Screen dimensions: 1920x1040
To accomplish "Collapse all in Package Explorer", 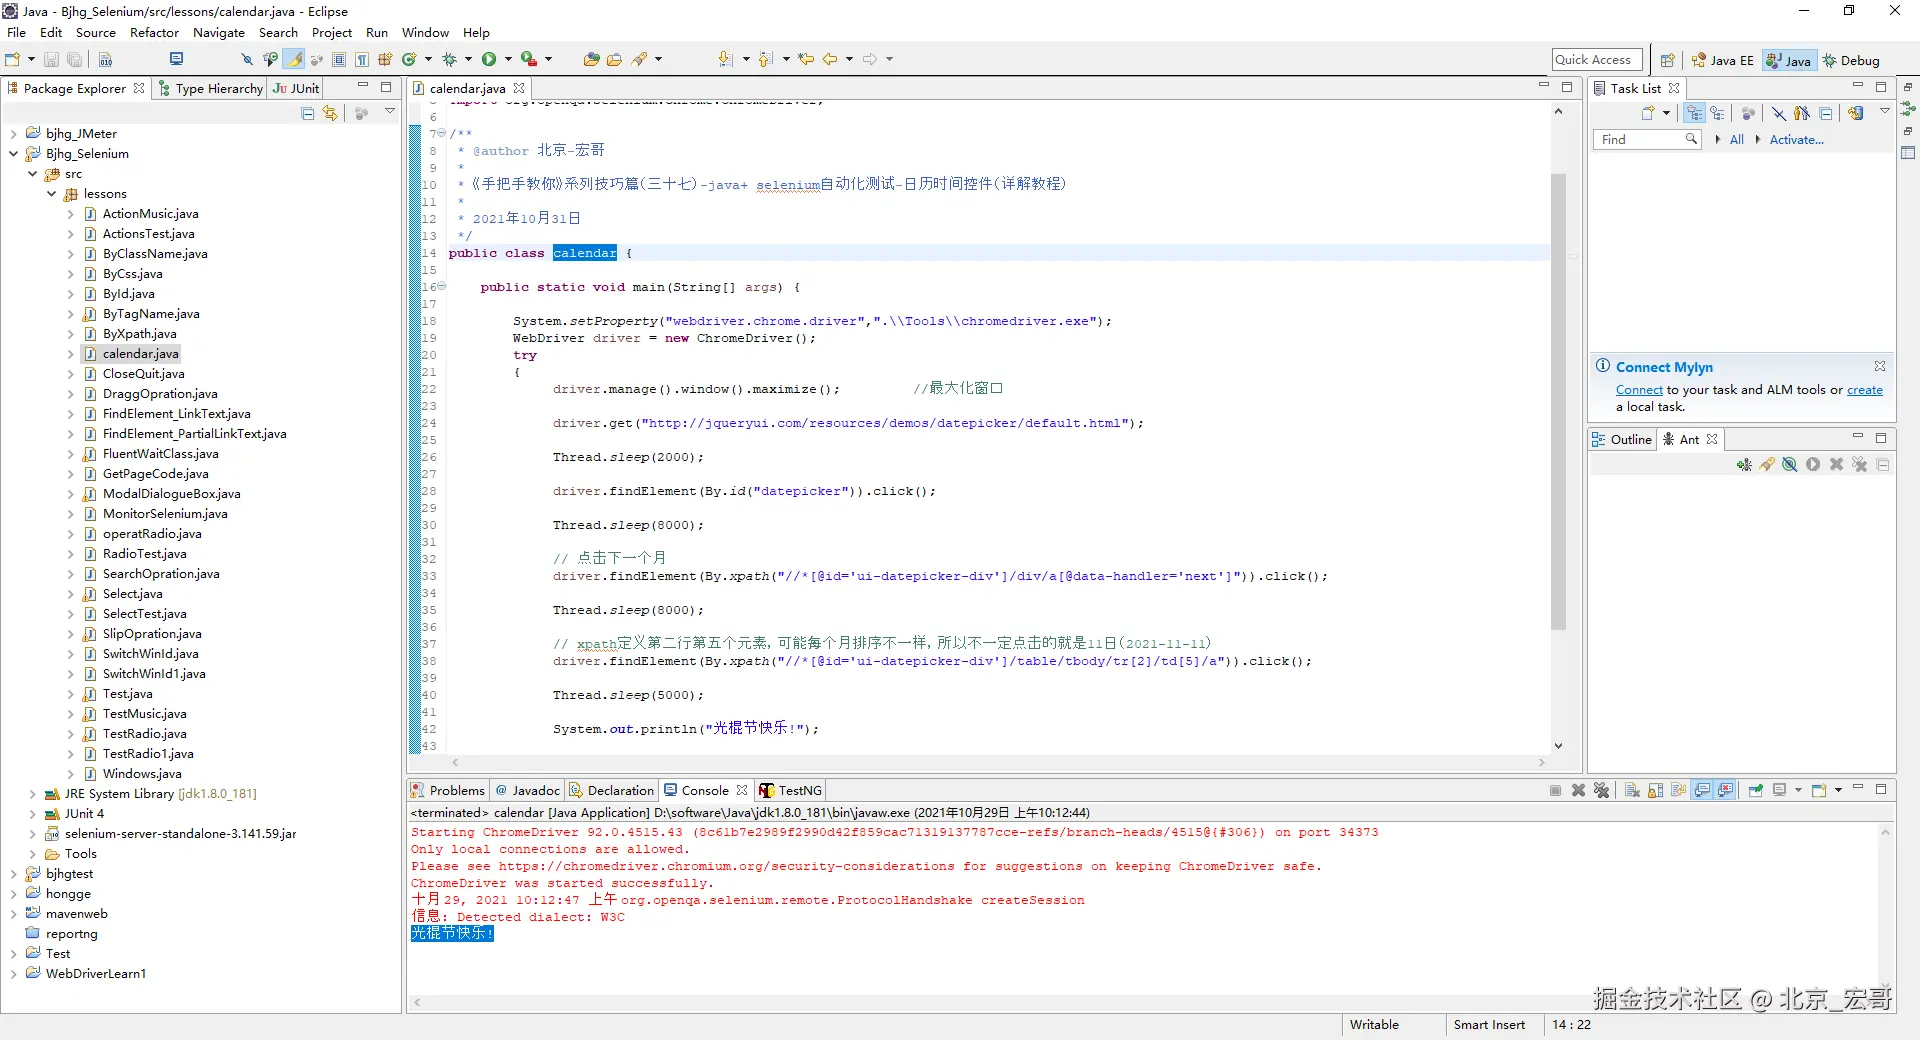I will tap(308, 114).
